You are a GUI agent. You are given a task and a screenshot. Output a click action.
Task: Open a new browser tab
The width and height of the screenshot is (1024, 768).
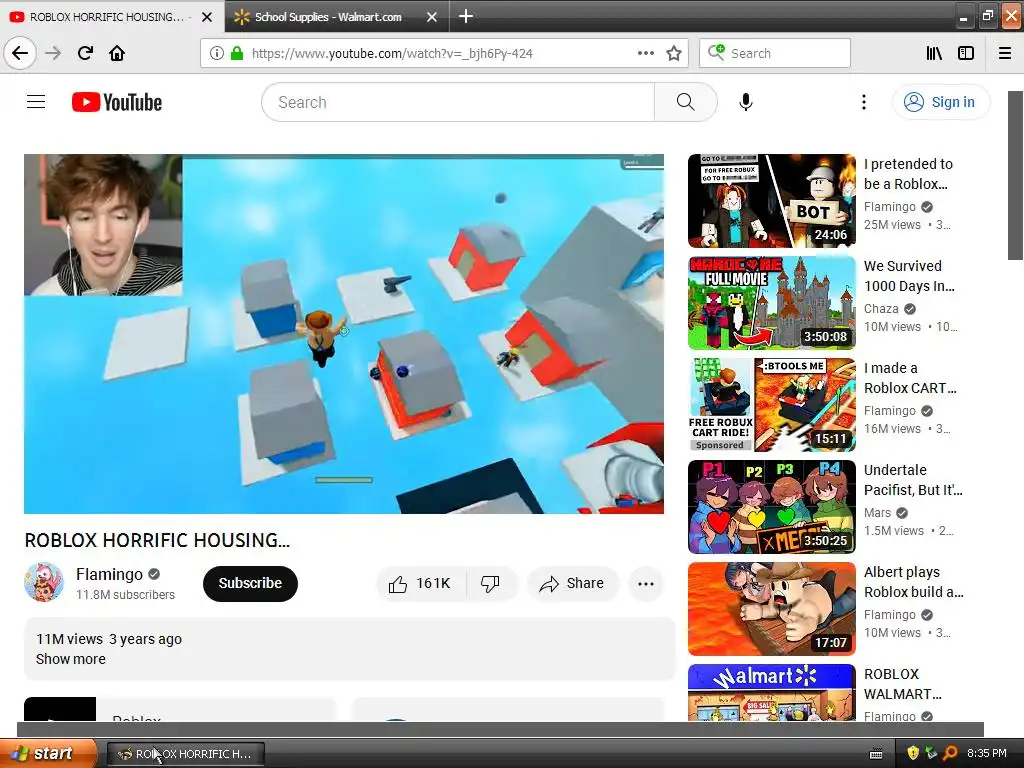click(x=466, y=16)
